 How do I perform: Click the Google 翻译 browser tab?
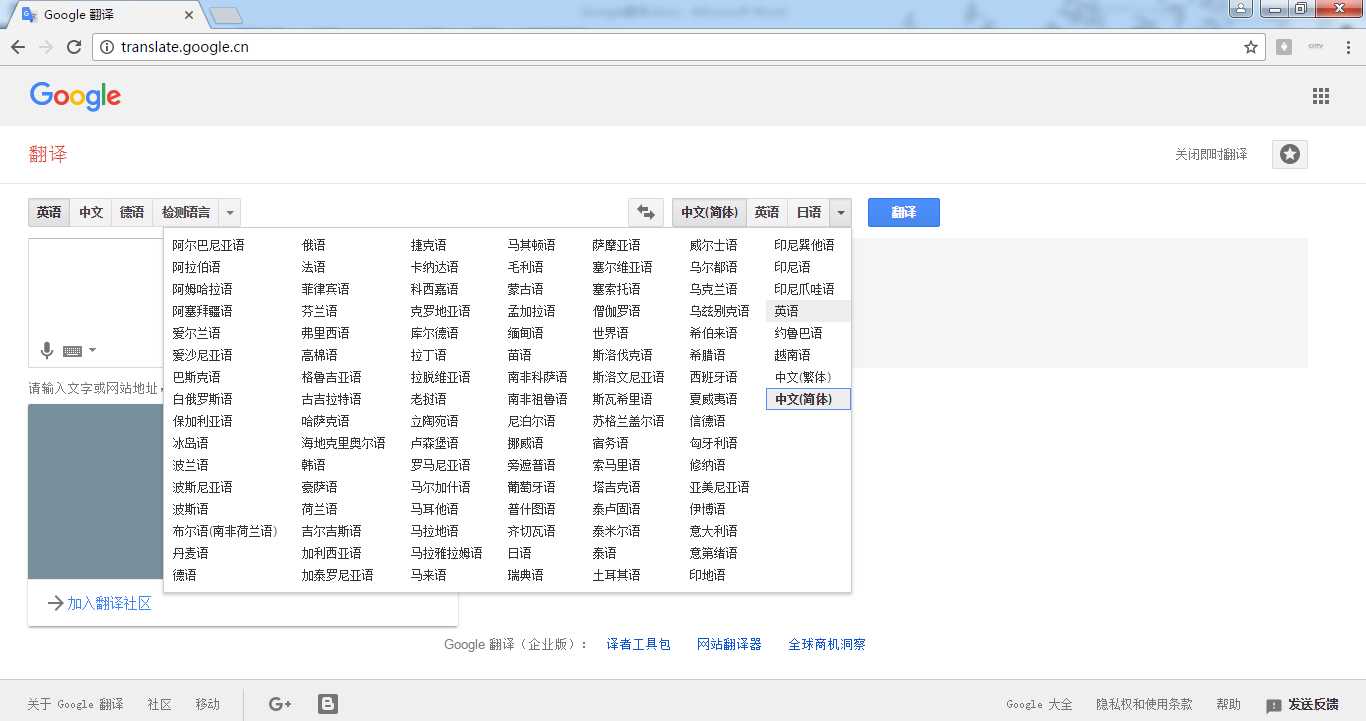[x=105, y=15]
